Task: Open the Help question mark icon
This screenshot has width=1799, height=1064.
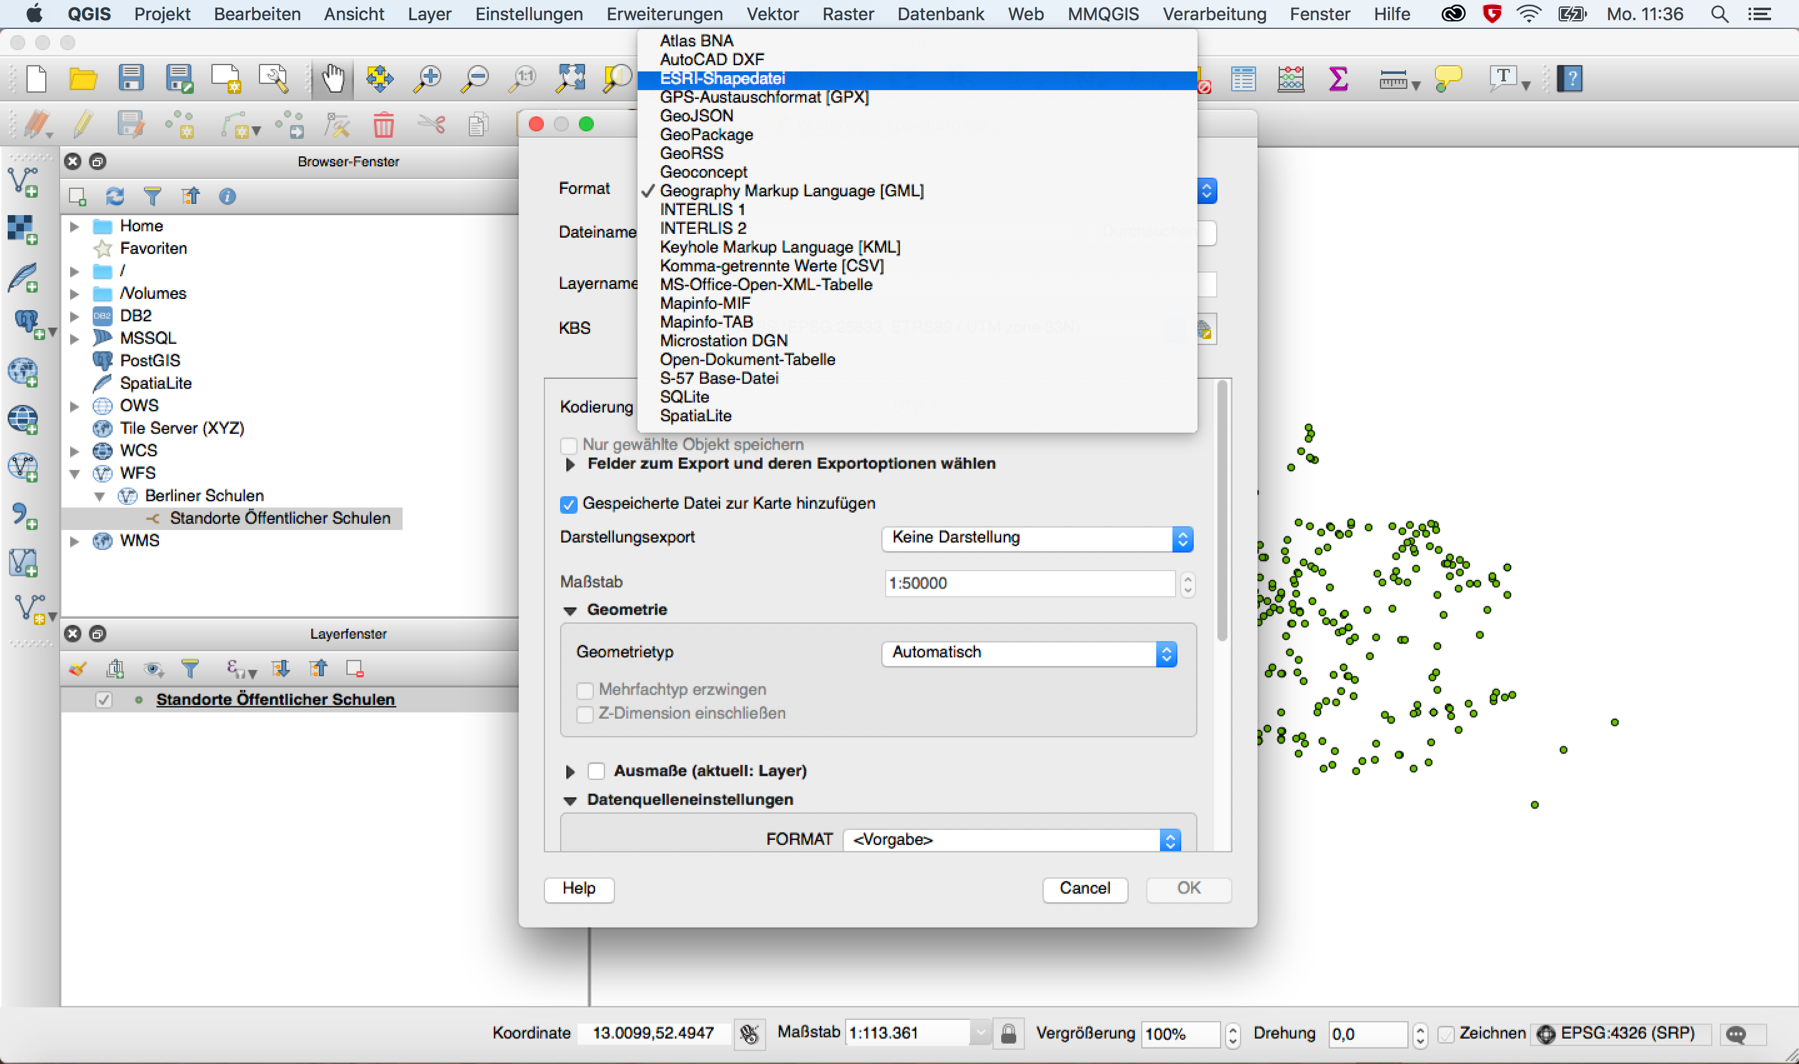Action: click(1570, 79)
